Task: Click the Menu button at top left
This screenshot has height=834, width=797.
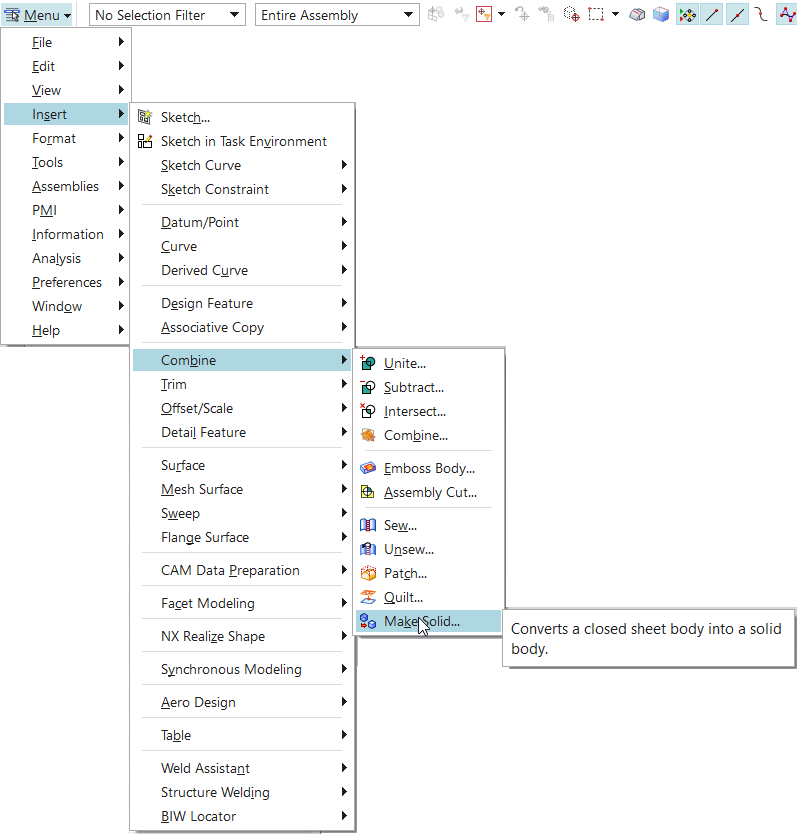Action: pyautogui.click(x=38, y=16)
